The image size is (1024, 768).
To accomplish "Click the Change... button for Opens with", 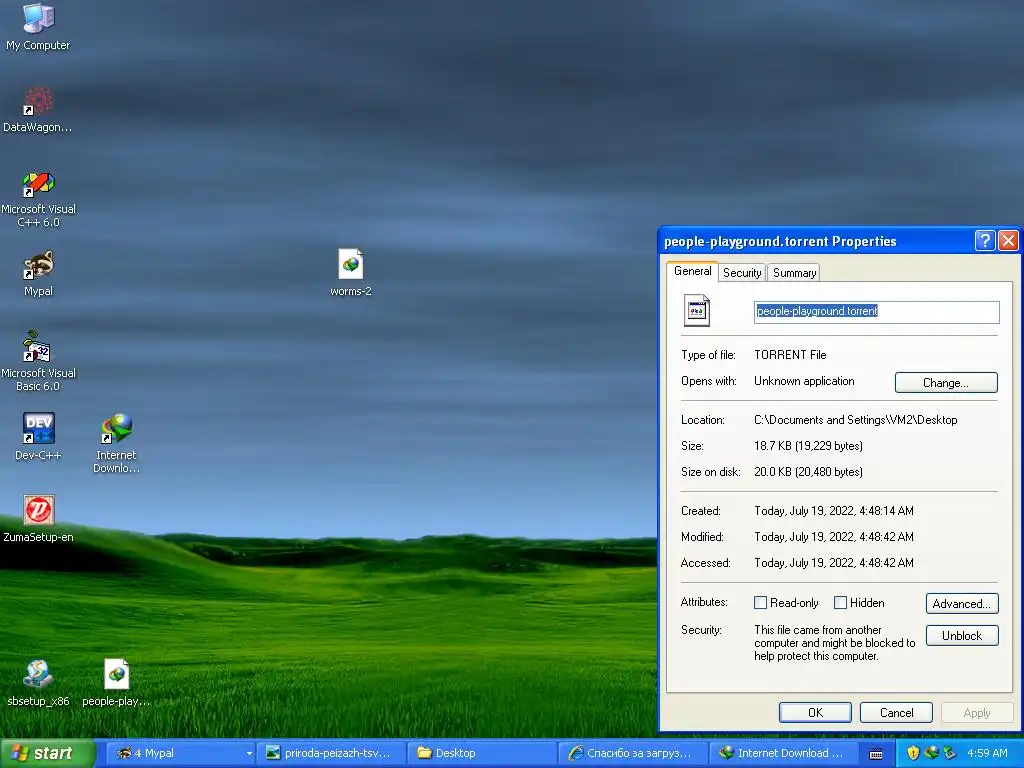I will coord(946,383).
